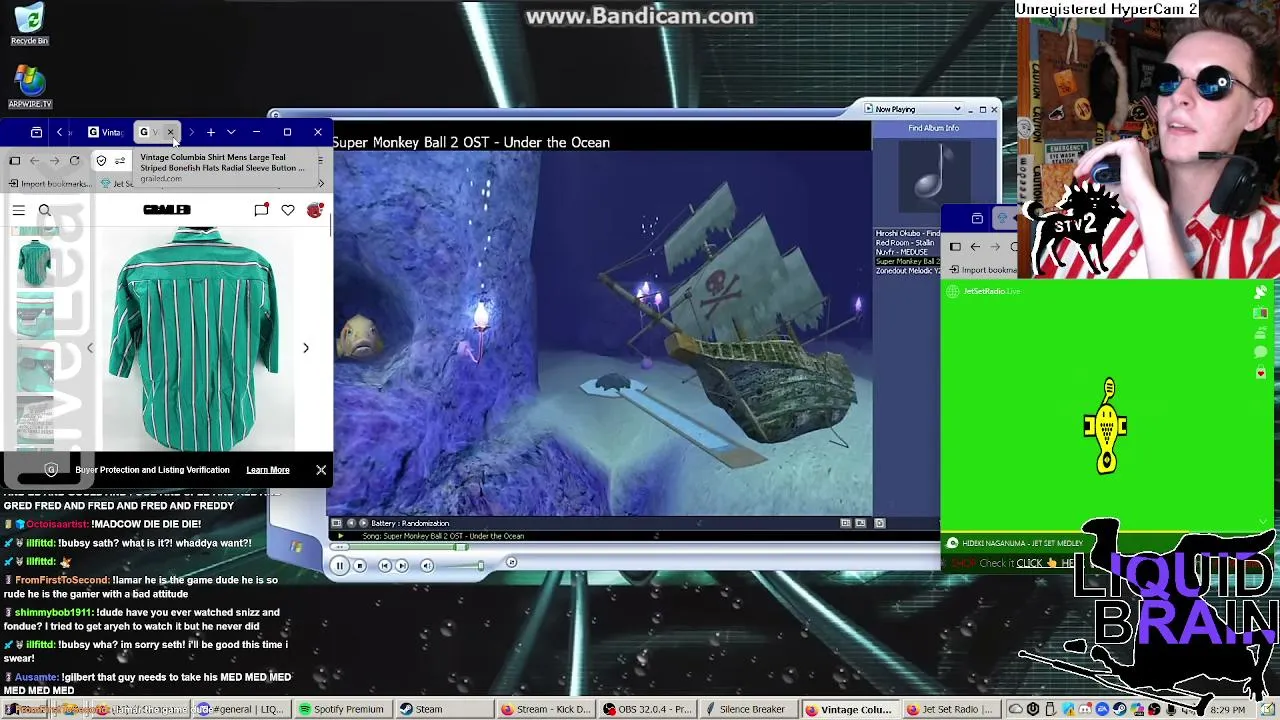Switch to OBS 32.0.4 taskbar item
This screenshot has width=1280, height=720.
[647, 710]
